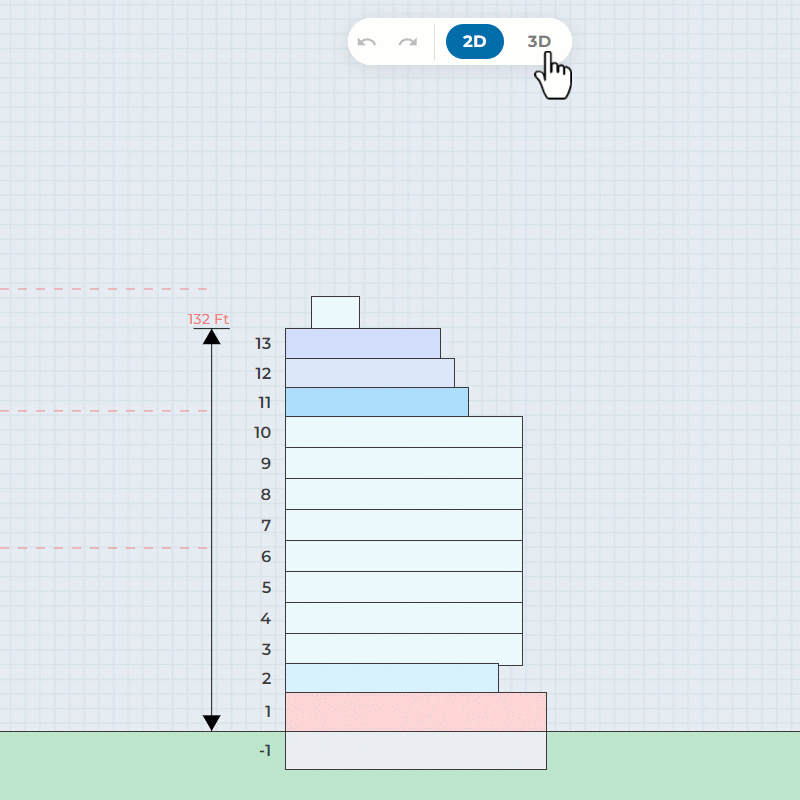Select the 2D view mode

(x=474, y=42)
